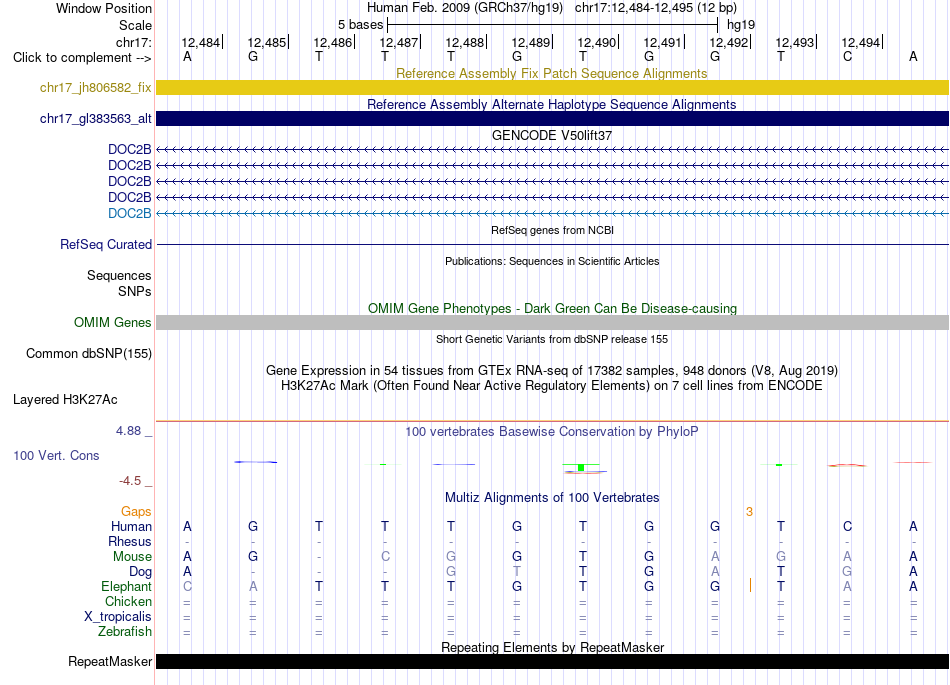Screen dimensions: 950x685
Task: Click the chr17_jh806582_fix track label
Action: coord(95,87)
